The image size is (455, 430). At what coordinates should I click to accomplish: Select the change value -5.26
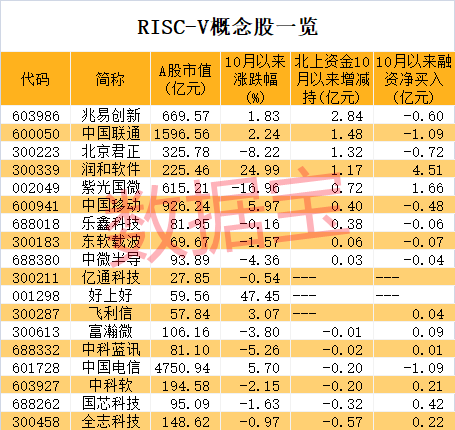point(260,350)
